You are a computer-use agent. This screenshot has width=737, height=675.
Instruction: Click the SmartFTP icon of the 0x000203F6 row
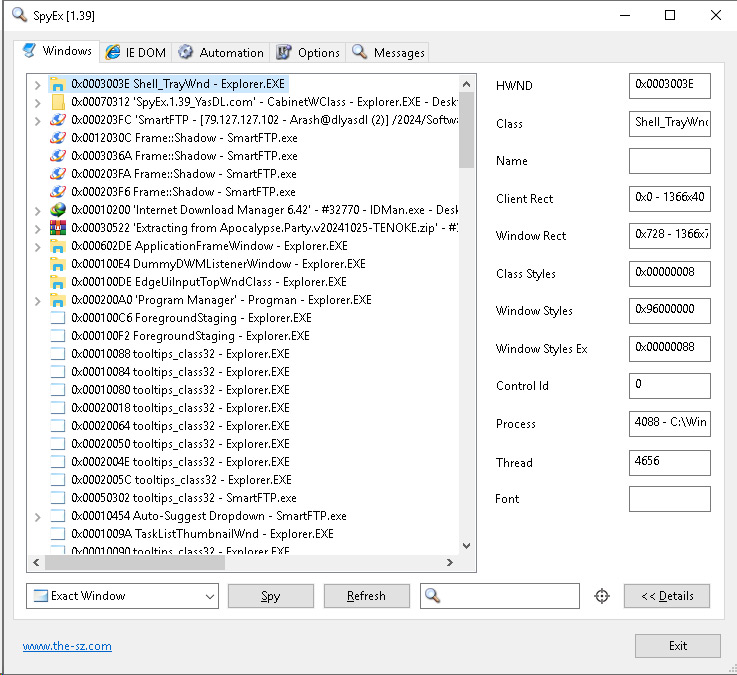57,192
